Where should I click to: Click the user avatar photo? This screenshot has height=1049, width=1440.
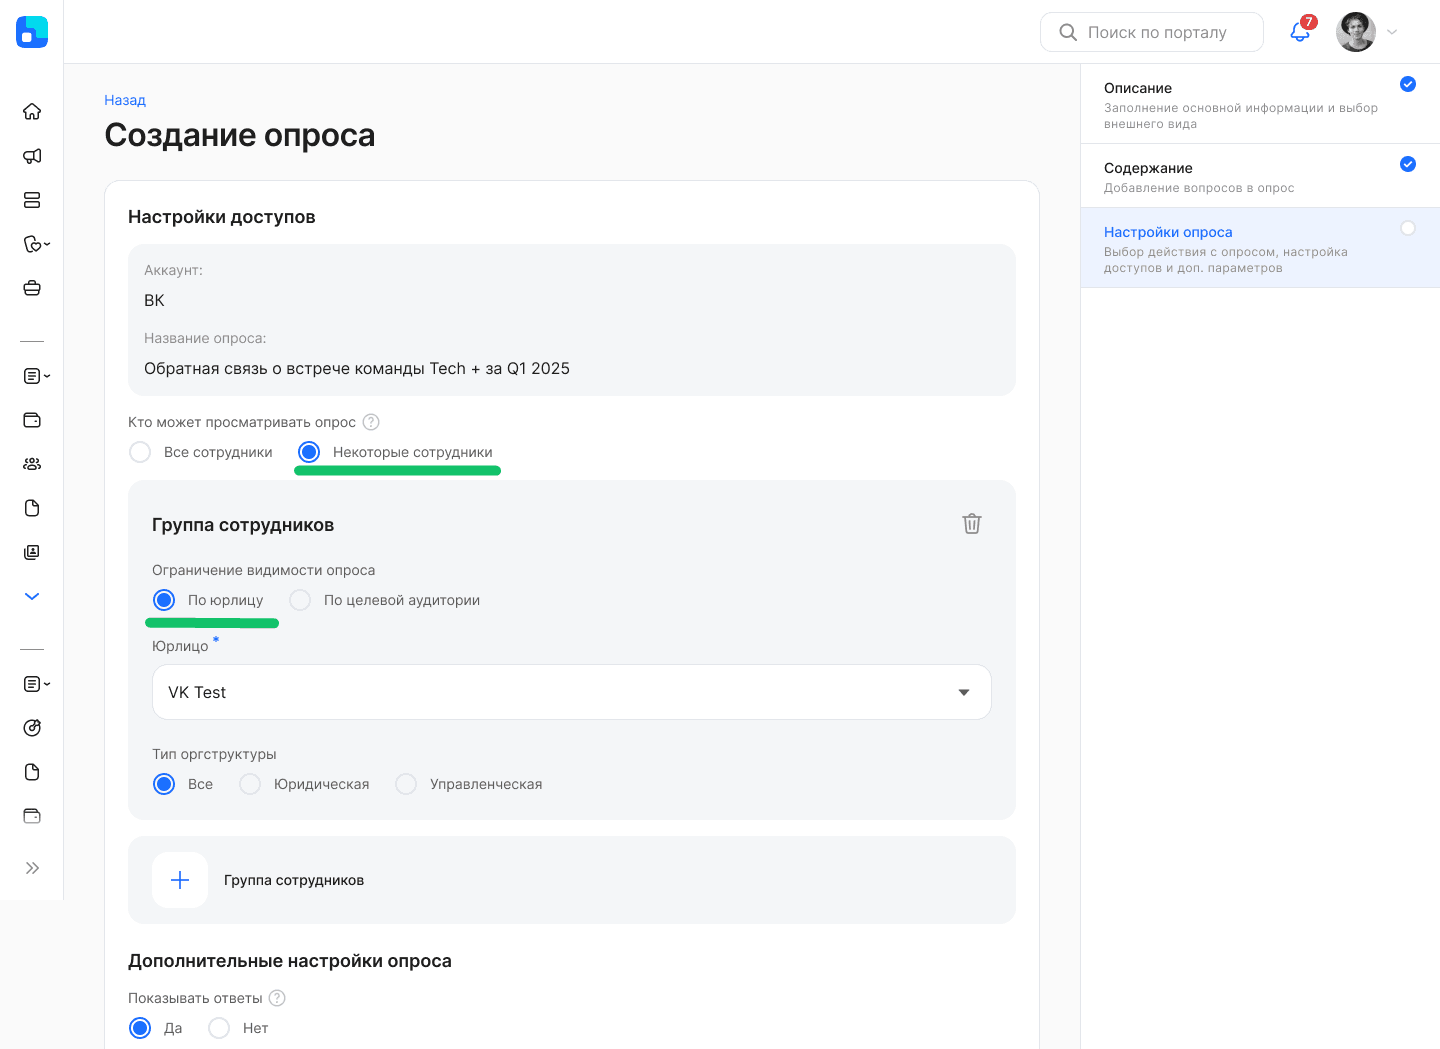(1356, 32)
